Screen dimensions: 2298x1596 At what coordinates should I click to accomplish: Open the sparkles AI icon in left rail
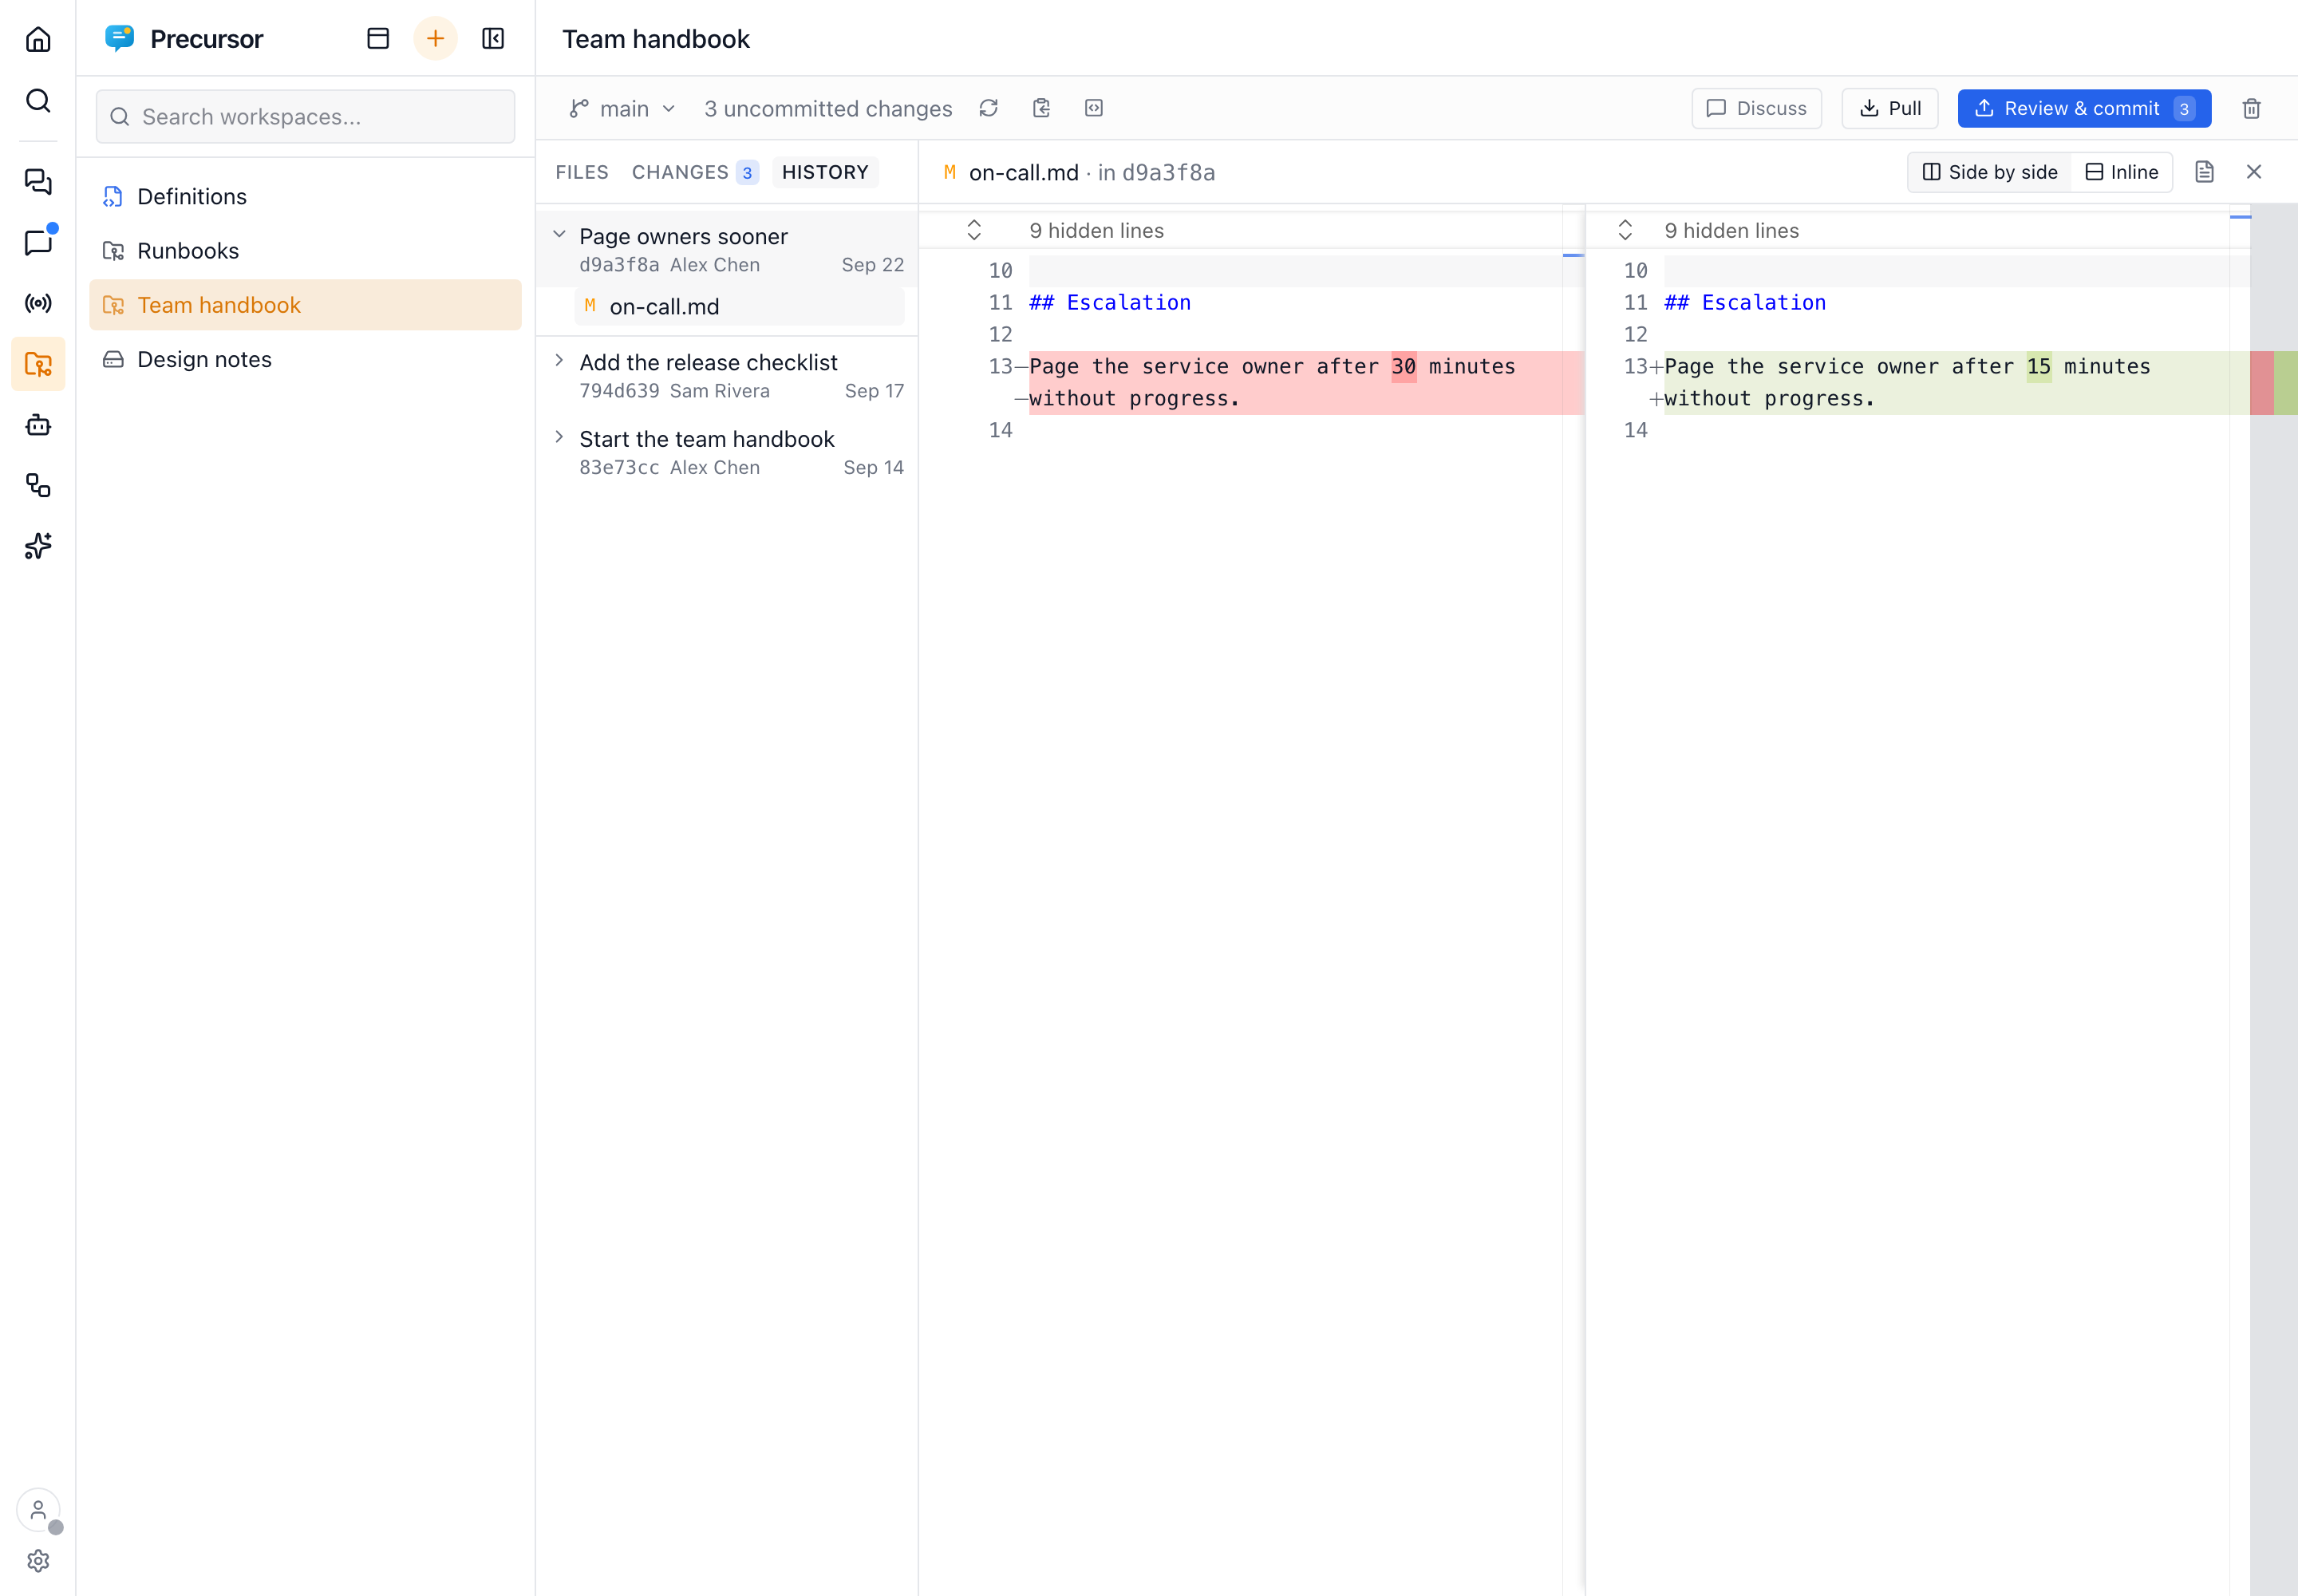[x=38, y=546]
